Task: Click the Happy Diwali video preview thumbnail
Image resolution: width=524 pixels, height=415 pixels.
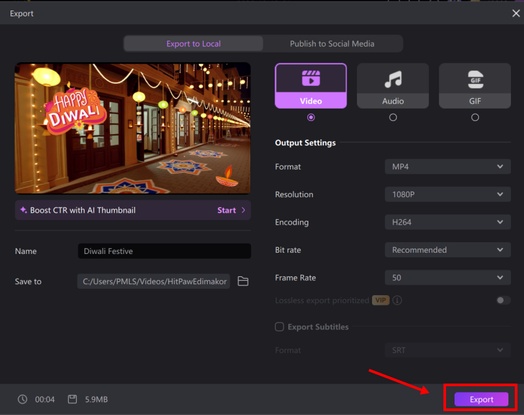Action: click(x=133, y=128)
